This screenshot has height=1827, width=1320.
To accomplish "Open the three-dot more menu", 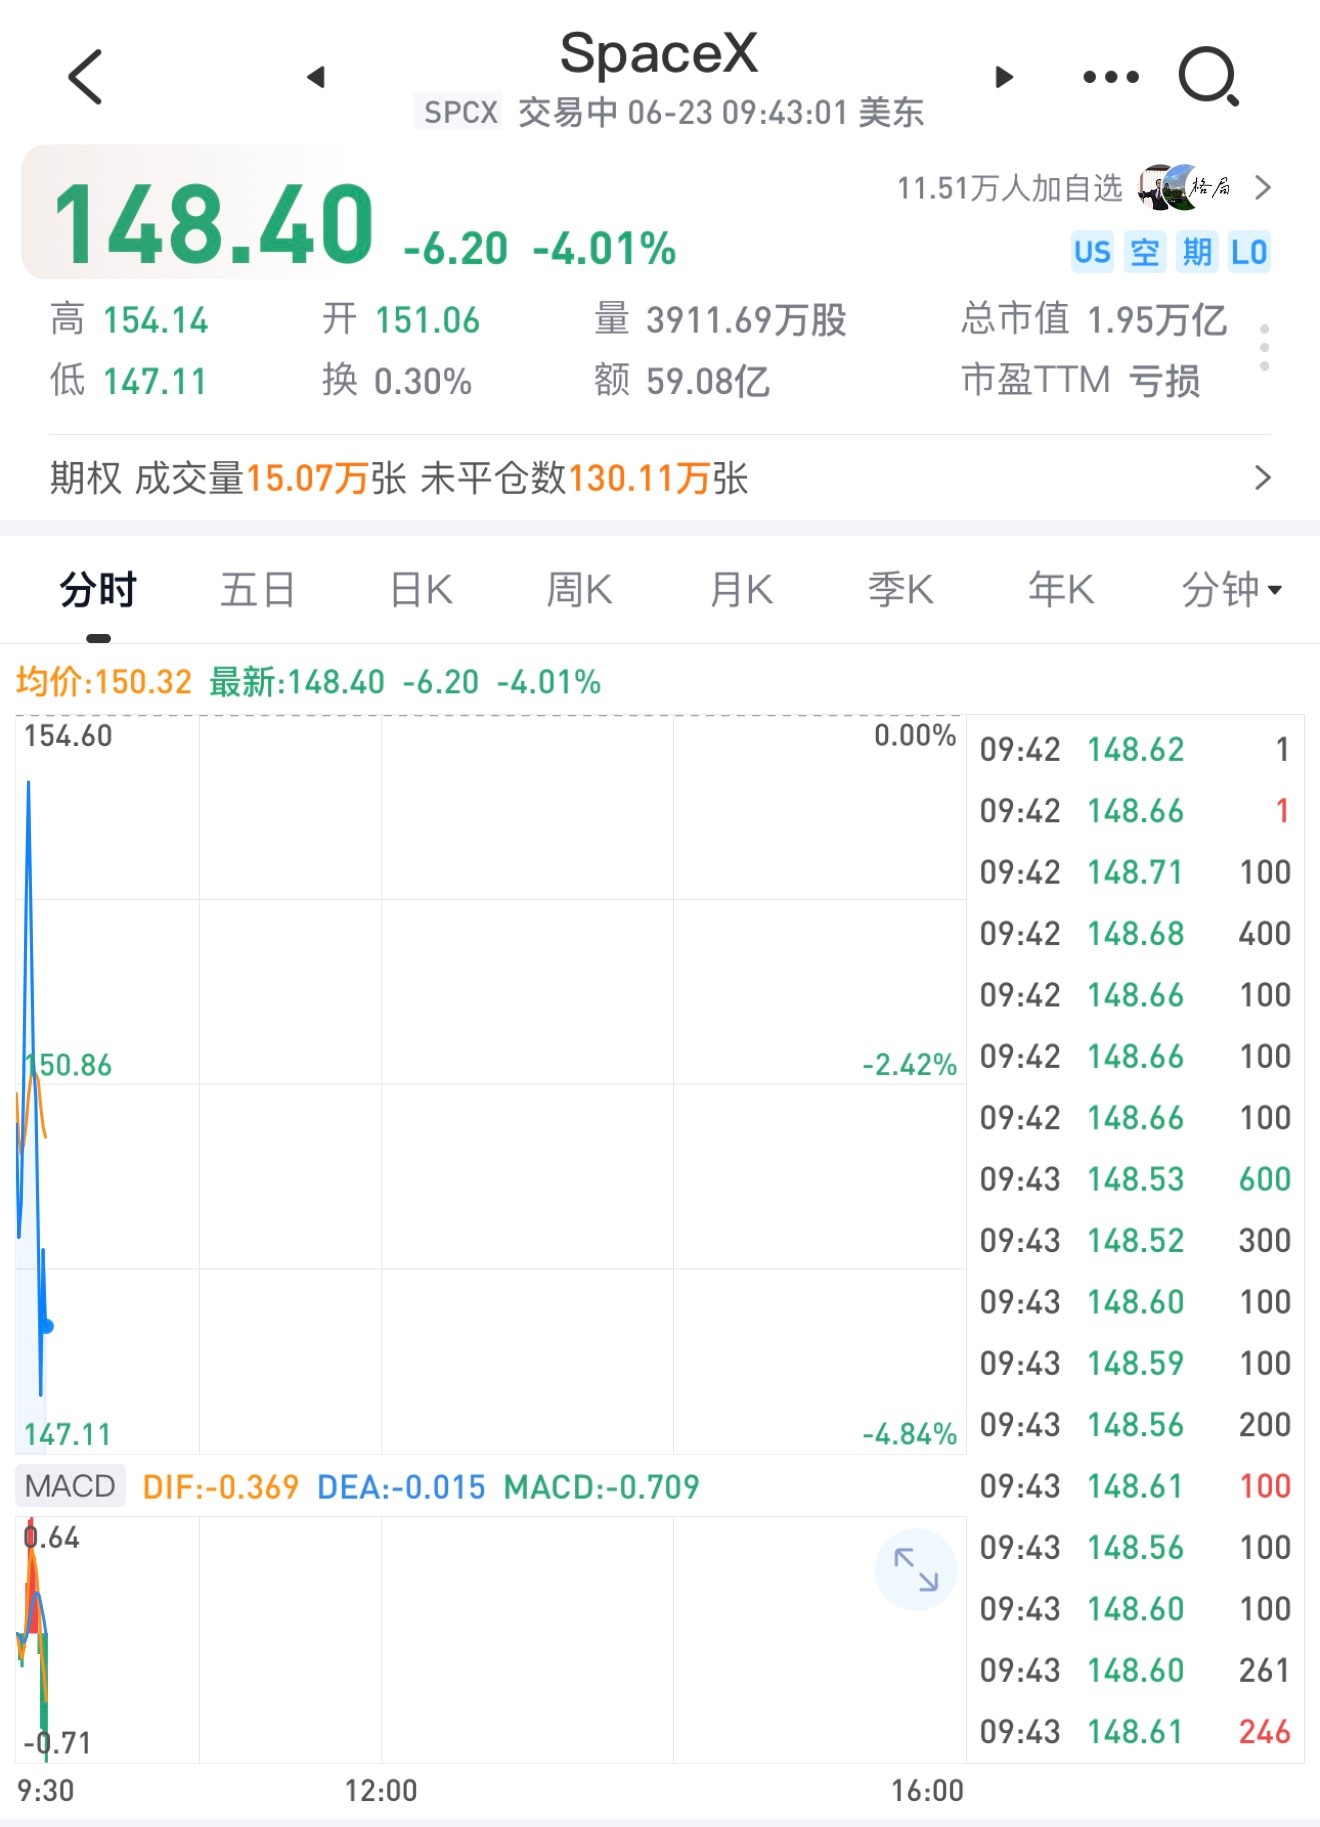I will tap(1111, 77).
